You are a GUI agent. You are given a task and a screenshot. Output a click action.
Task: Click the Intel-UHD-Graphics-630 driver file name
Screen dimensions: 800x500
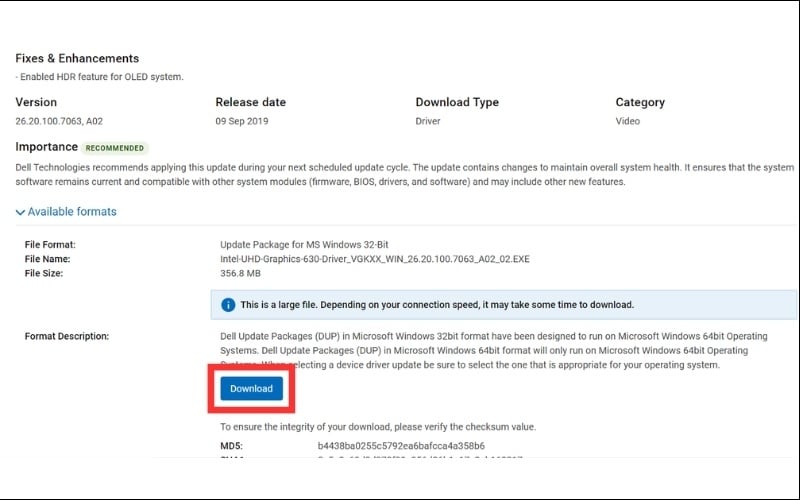pyautogui.click(x=376, y=258)
